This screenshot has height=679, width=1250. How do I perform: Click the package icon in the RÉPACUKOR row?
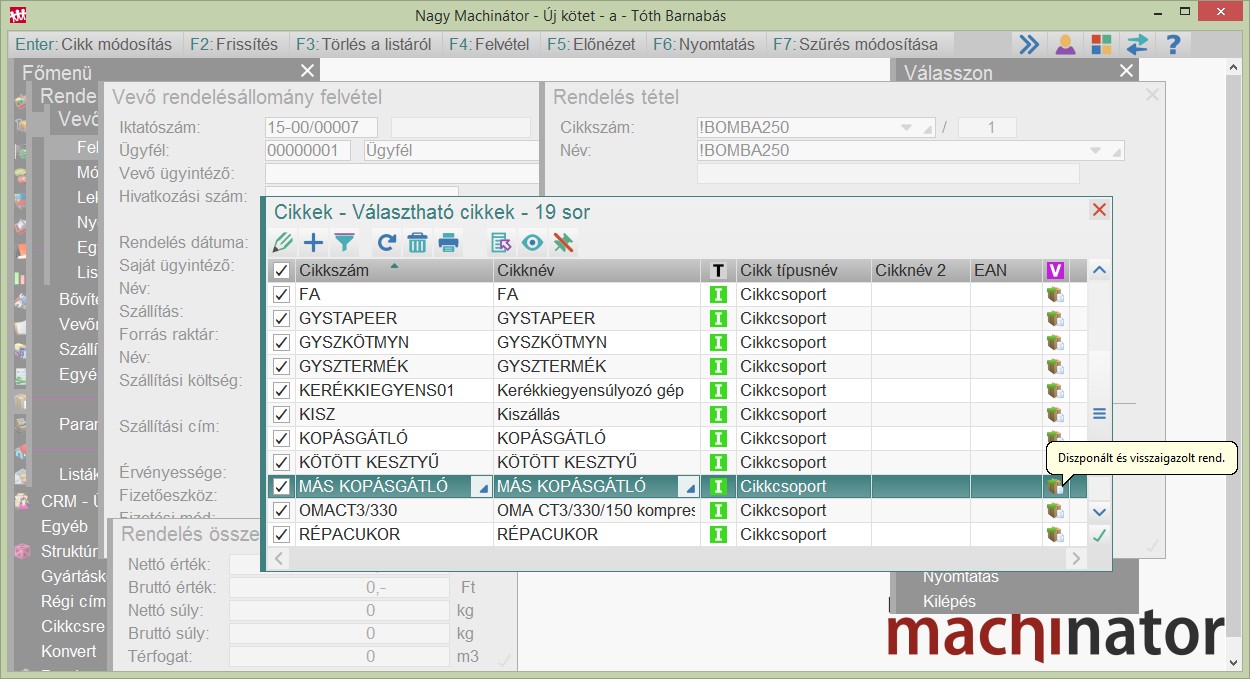pyautogui.click(x=1055, y=534)
